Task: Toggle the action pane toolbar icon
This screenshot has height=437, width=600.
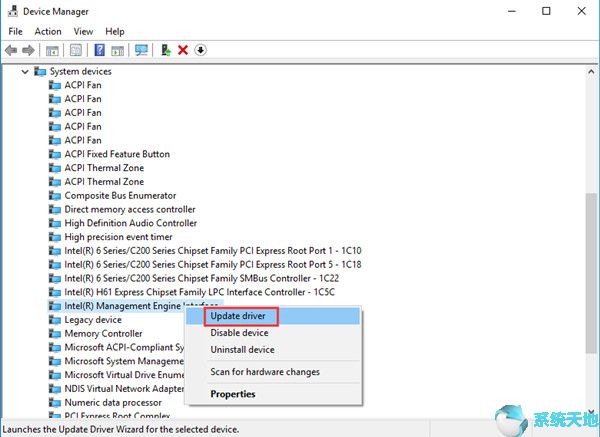Action: coord(117,50)
